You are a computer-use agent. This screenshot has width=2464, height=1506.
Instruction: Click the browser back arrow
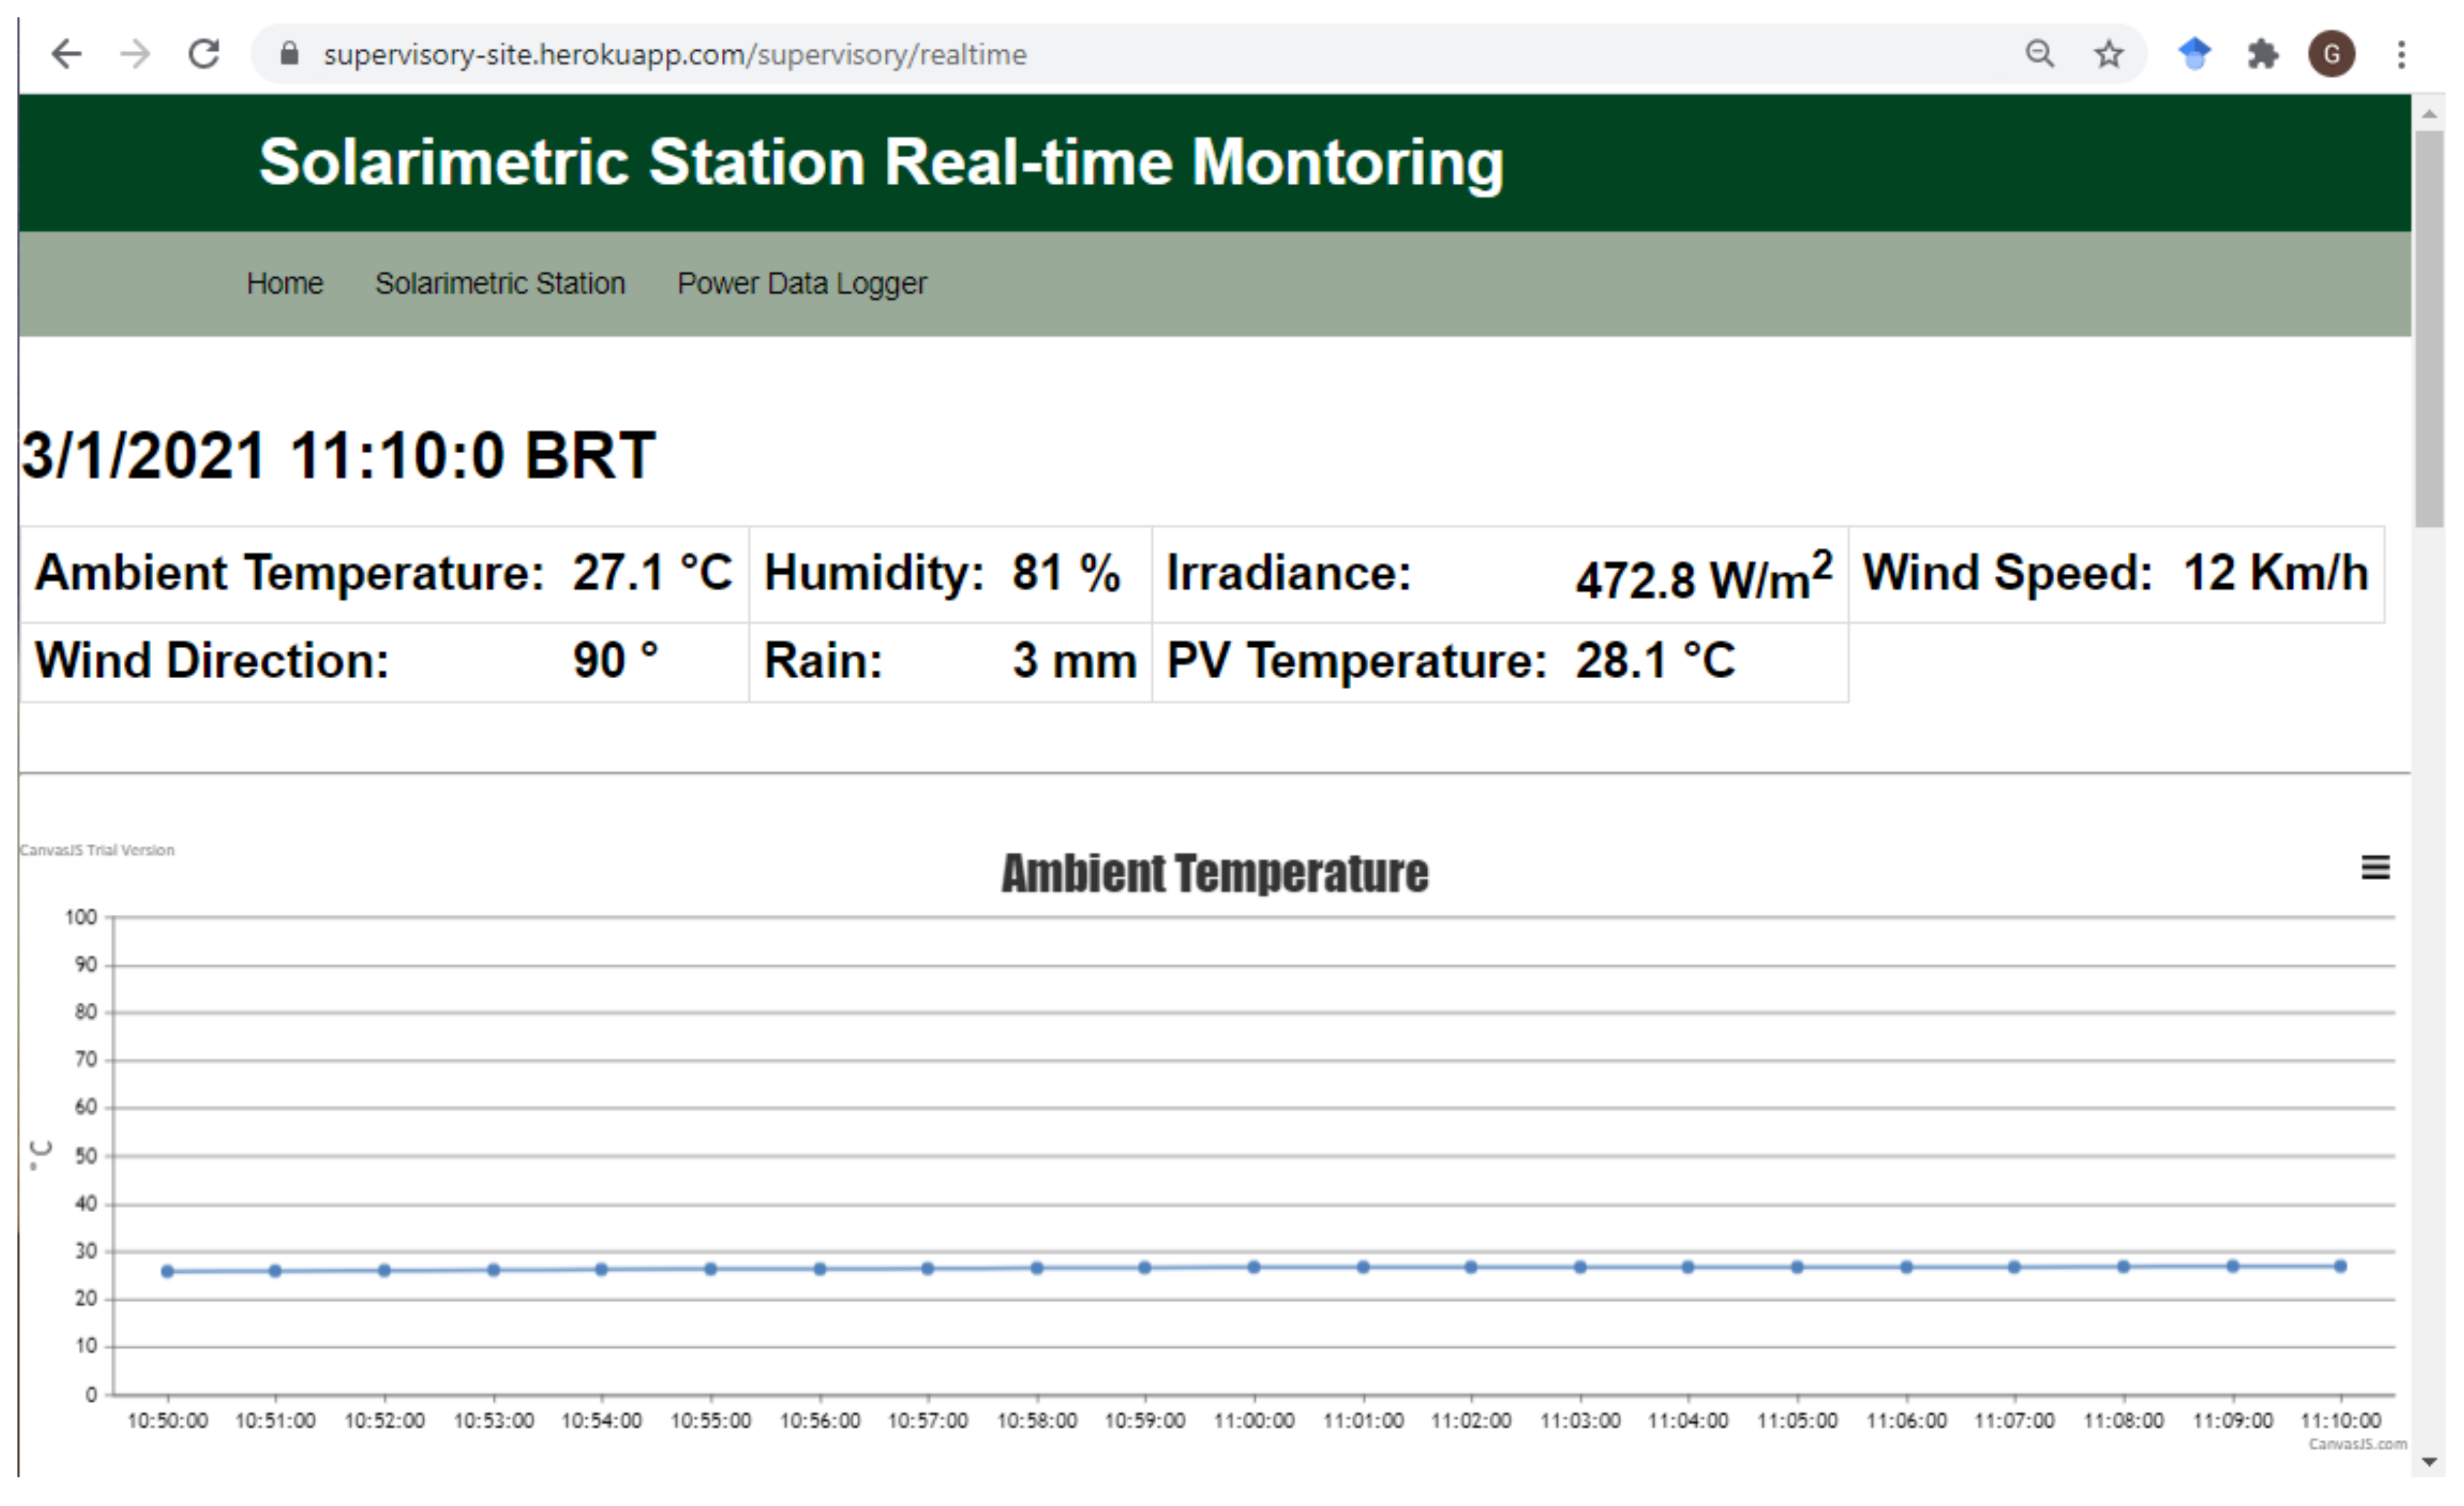pos(66,54)
